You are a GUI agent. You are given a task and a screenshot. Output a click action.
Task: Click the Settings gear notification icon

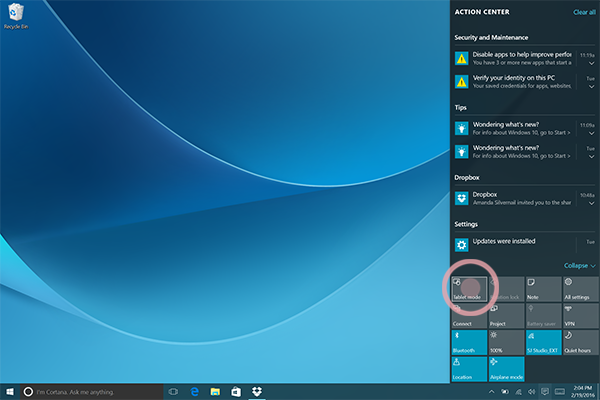461,245
